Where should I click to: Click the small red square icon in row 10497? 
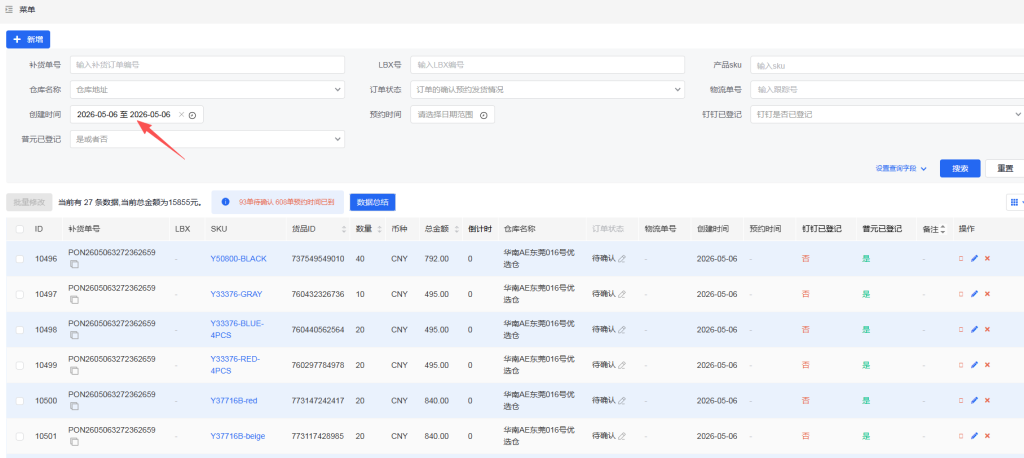[961, 294]
